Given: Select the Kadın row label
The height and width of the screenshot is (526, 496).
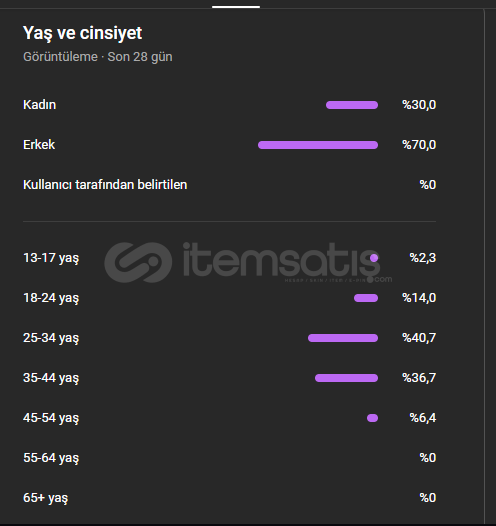Looking at the screenshot, I should click(40, 105).
